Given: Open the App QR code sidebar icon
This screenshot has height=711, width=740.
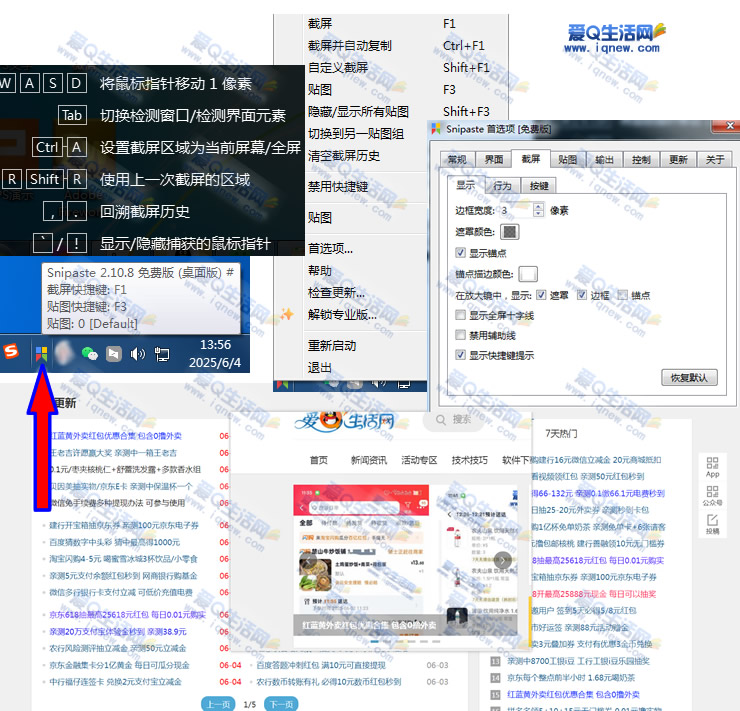Looking at the screenshot, I should (x=713, y=467).
